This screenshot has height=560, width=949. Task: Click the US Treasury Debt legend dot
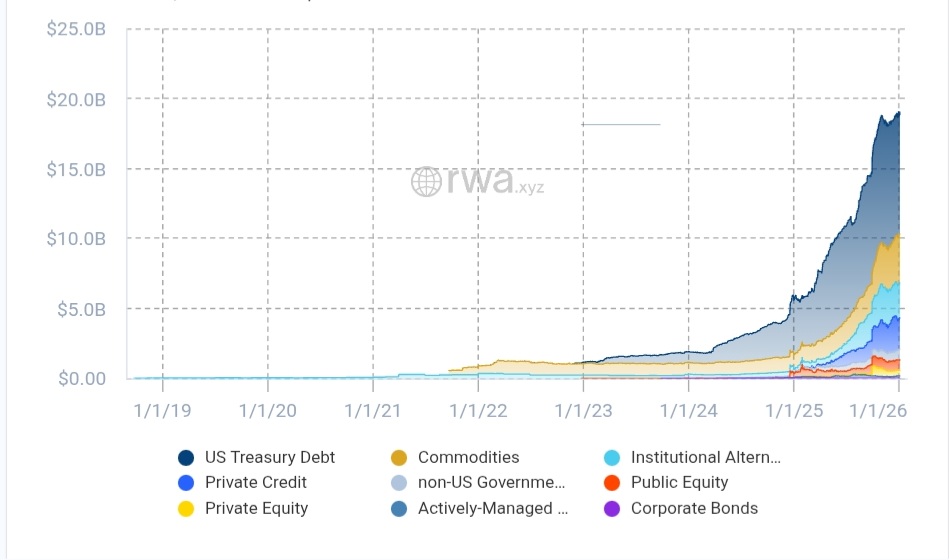[186, 458]
